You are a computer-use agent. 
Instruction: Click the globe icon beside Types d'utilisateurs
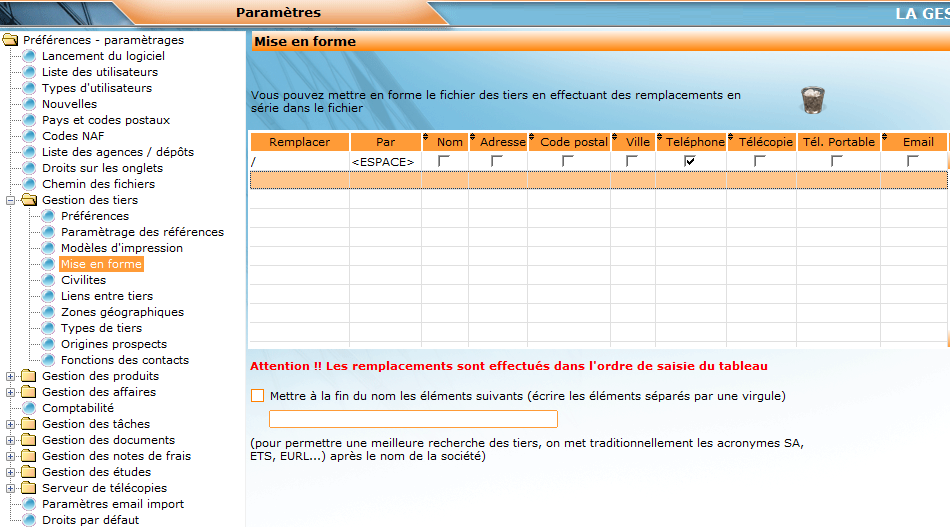tap(29, 88)
